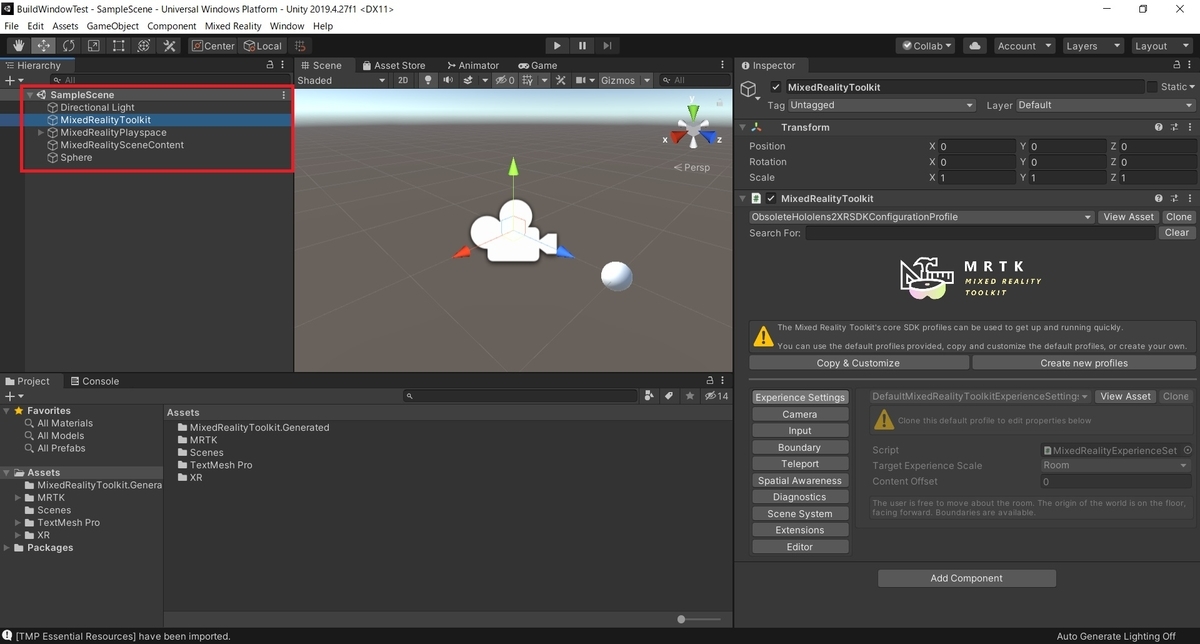Open the Gizmos dropdown
1200x644 pixels.
(626, 80)
